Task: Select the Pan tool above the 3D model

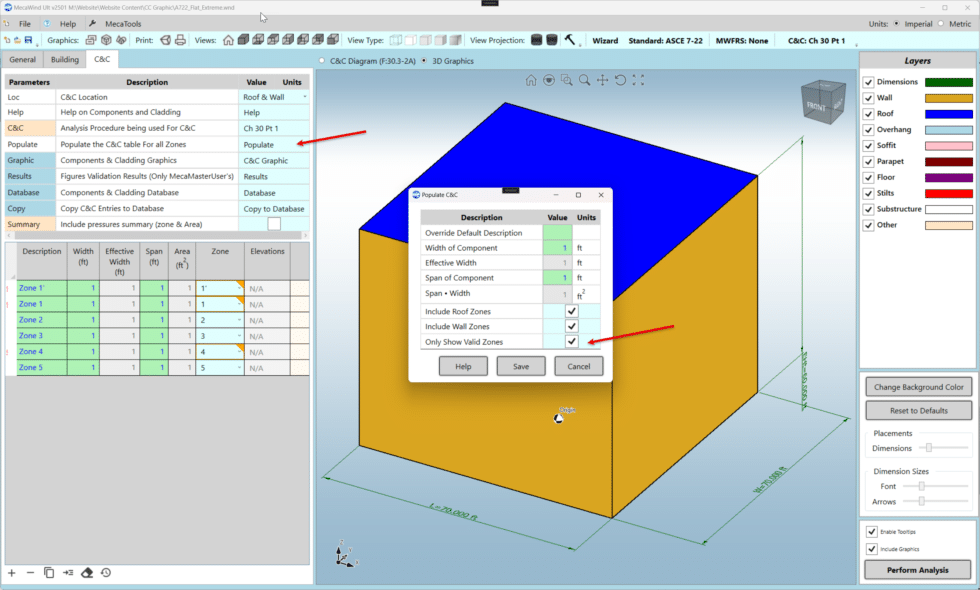Action: pyautogui.click(x=602, y=79)
